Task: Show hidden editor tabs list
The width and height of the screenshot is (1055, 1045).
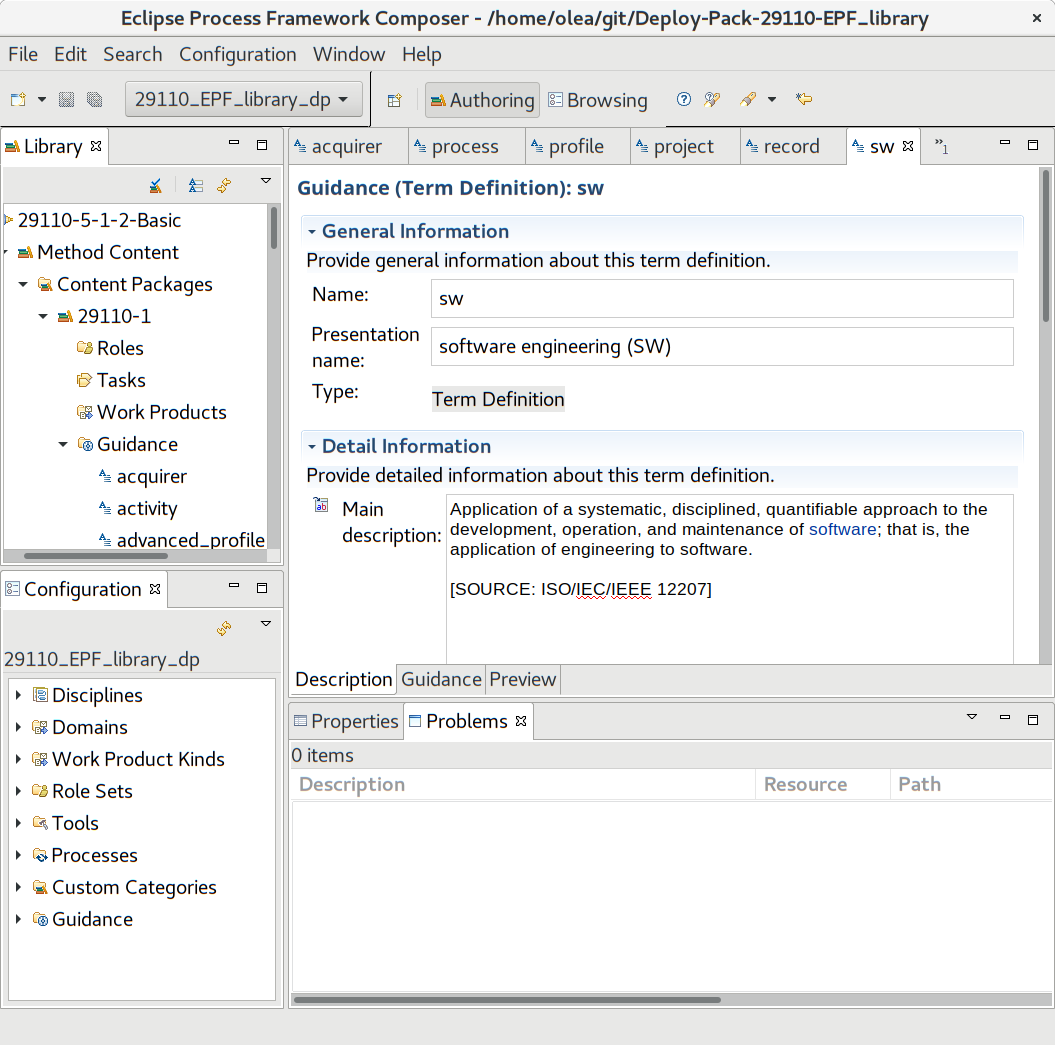Action: [x=941, y=146]
